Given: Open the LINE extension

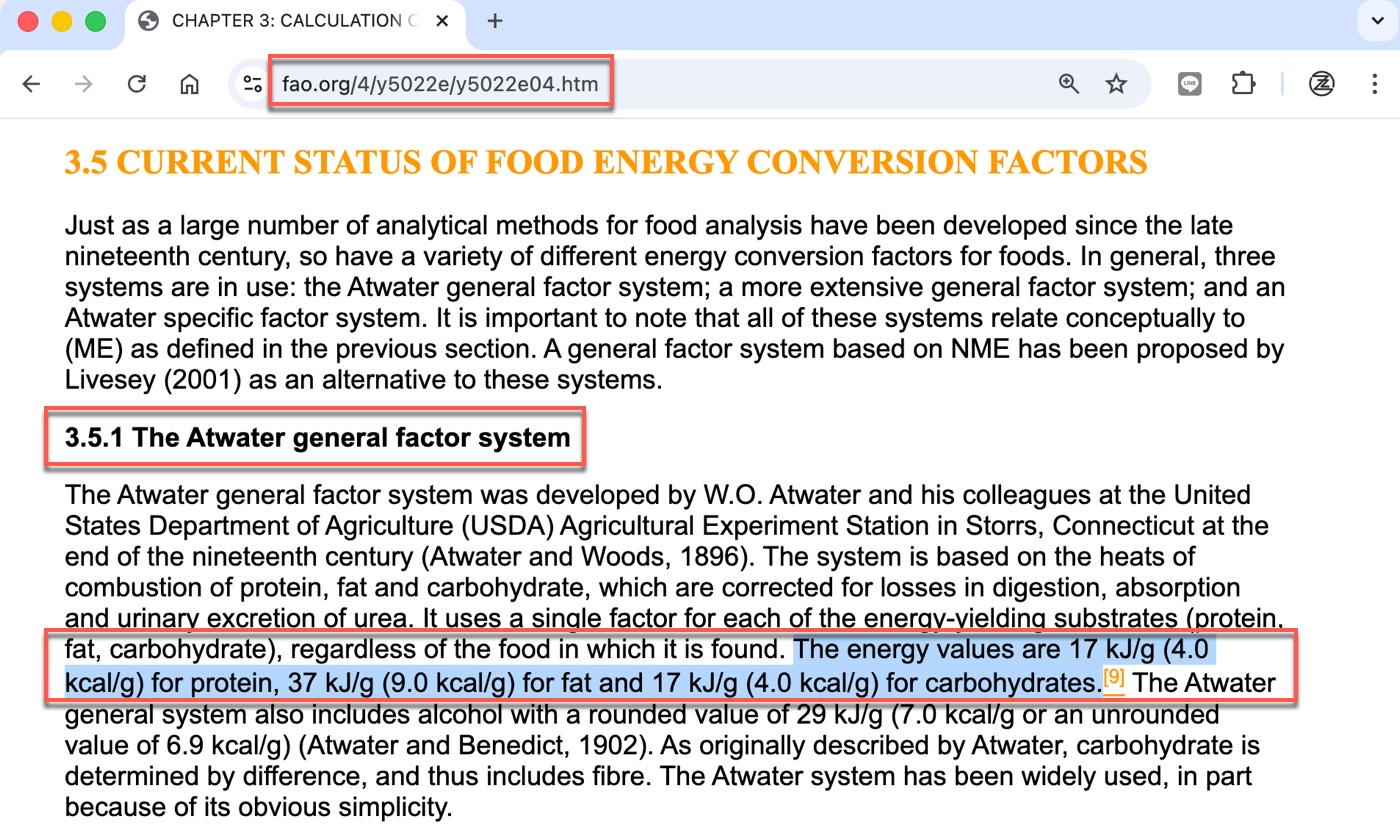Looking at the screenshot, I should point(1189,84).
